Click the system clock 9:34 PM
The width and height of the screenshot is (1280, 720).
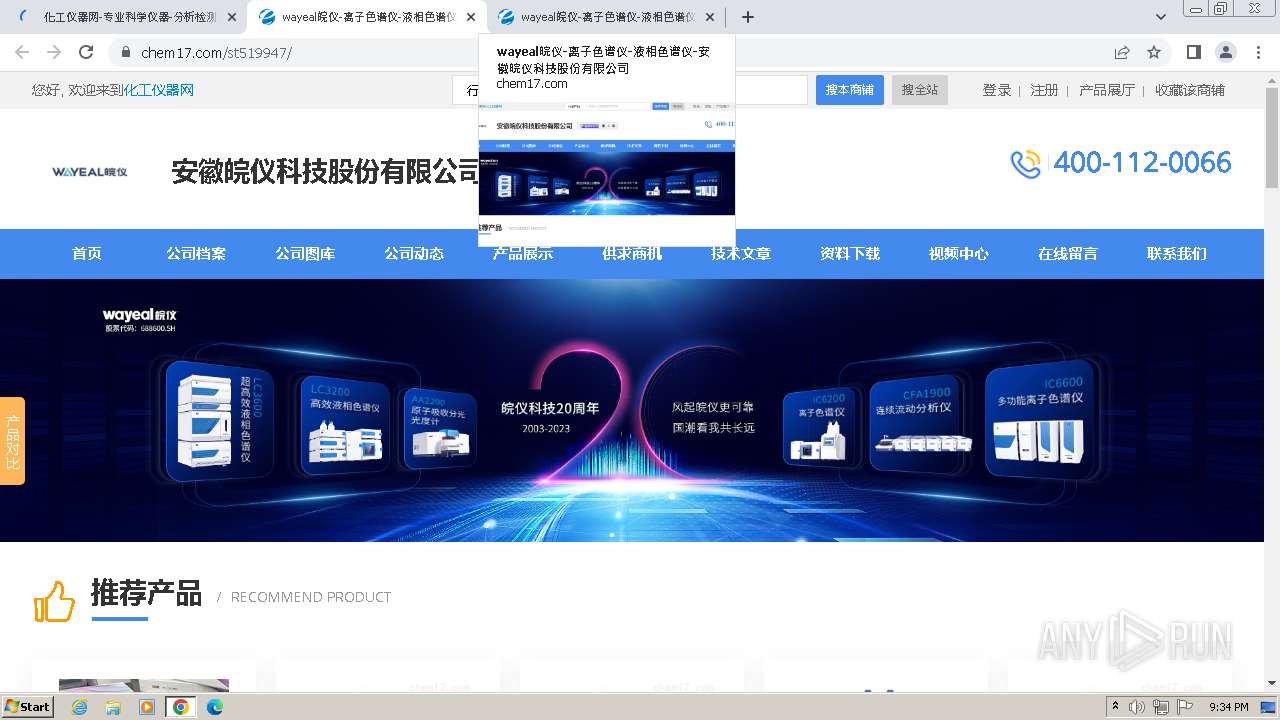click(x=1229, y=707)
